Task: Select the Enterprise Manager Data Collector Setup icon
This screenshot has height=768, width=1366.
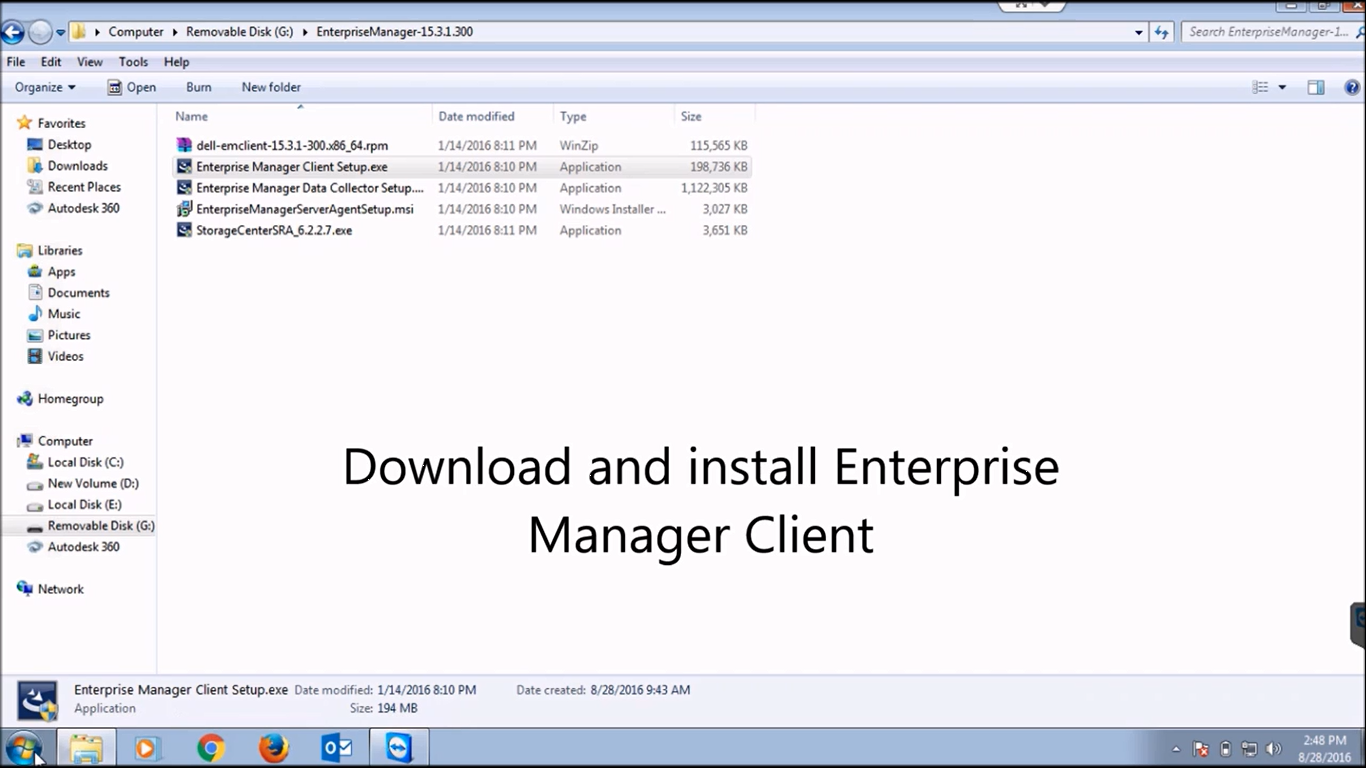Action: tap(184, 188)
